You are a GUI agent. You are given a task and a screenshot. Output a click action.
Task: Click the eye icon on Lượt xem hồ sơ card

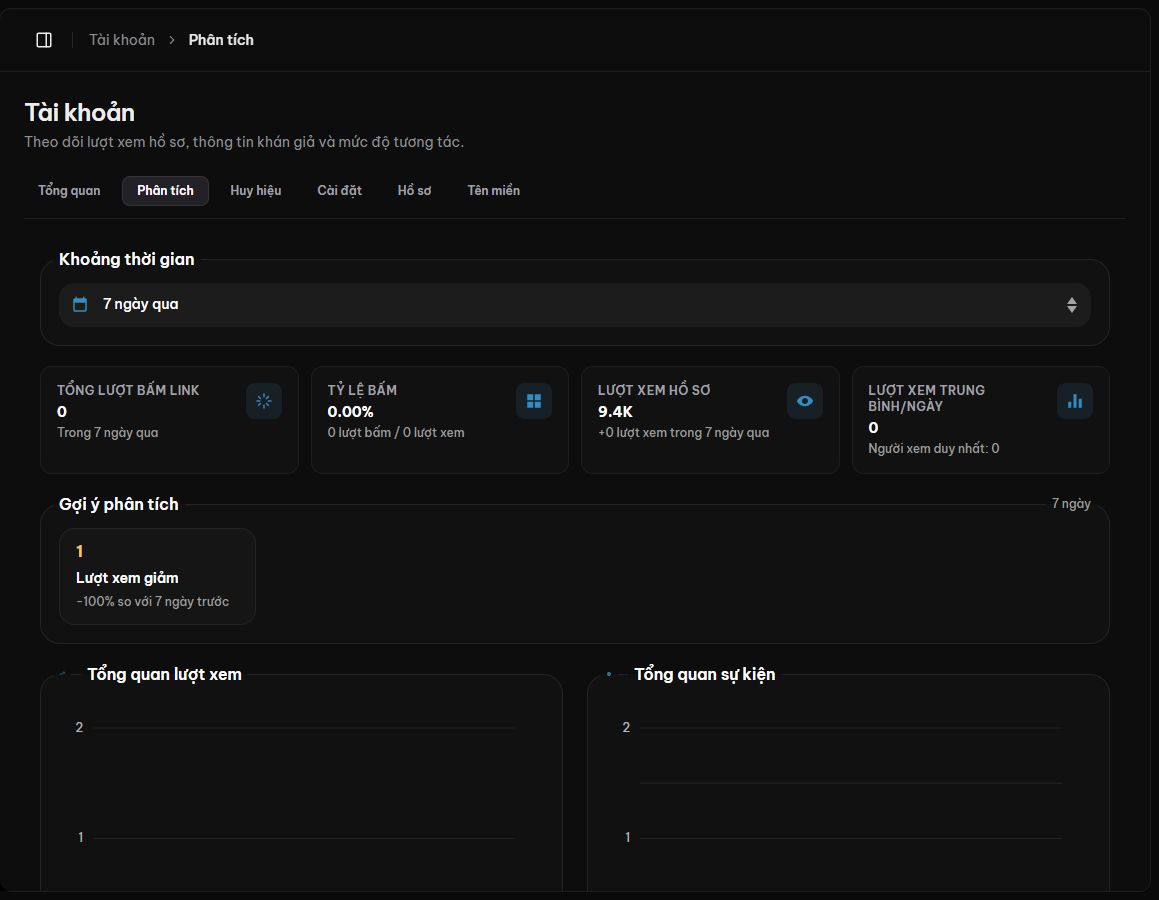pyautogui.click(x=805, y=401)
